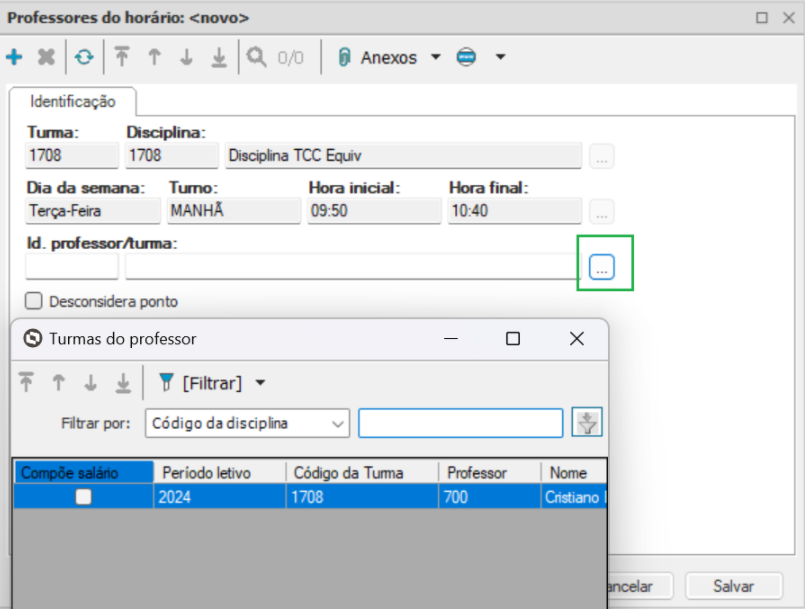Open the Id. professor/turma lookup button

(x=602, y=267)
